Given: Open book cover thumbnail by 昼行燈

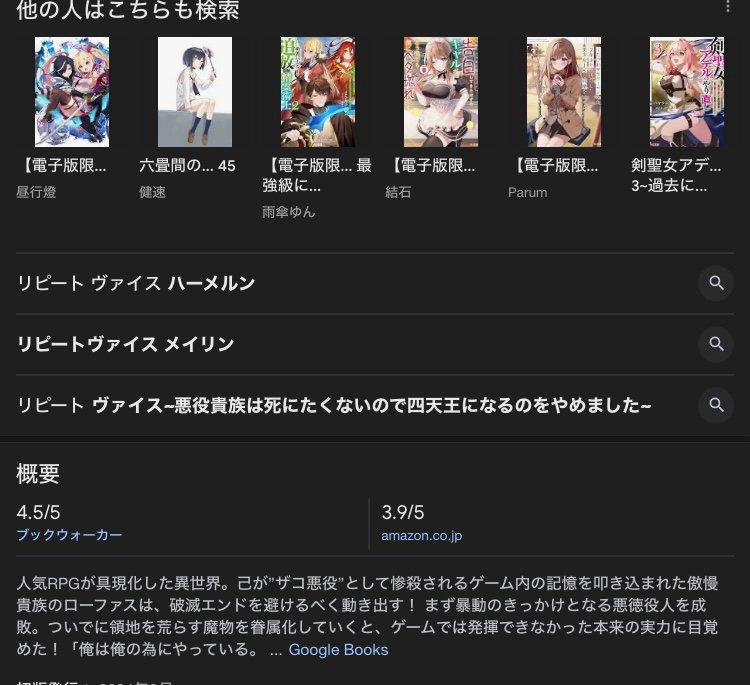Looking at the screenshot, I should click(x=72, y=92).
